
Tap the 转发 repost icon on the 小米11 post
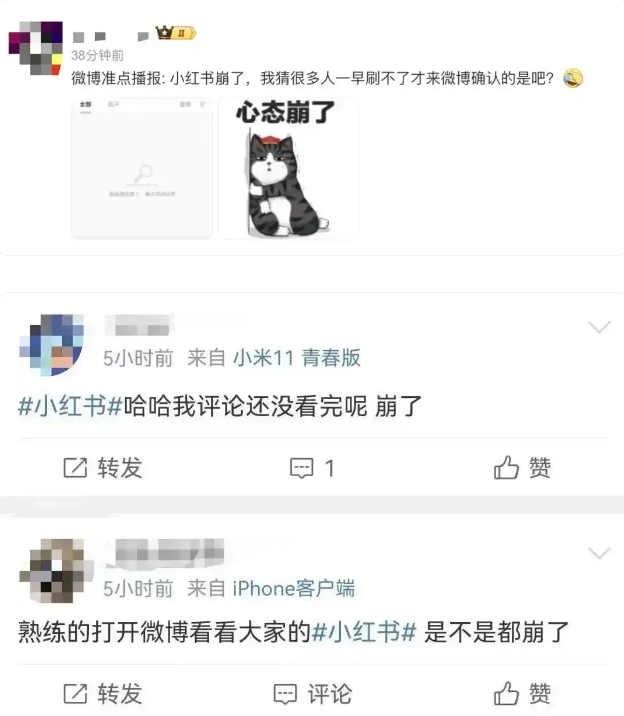[75, 468]
